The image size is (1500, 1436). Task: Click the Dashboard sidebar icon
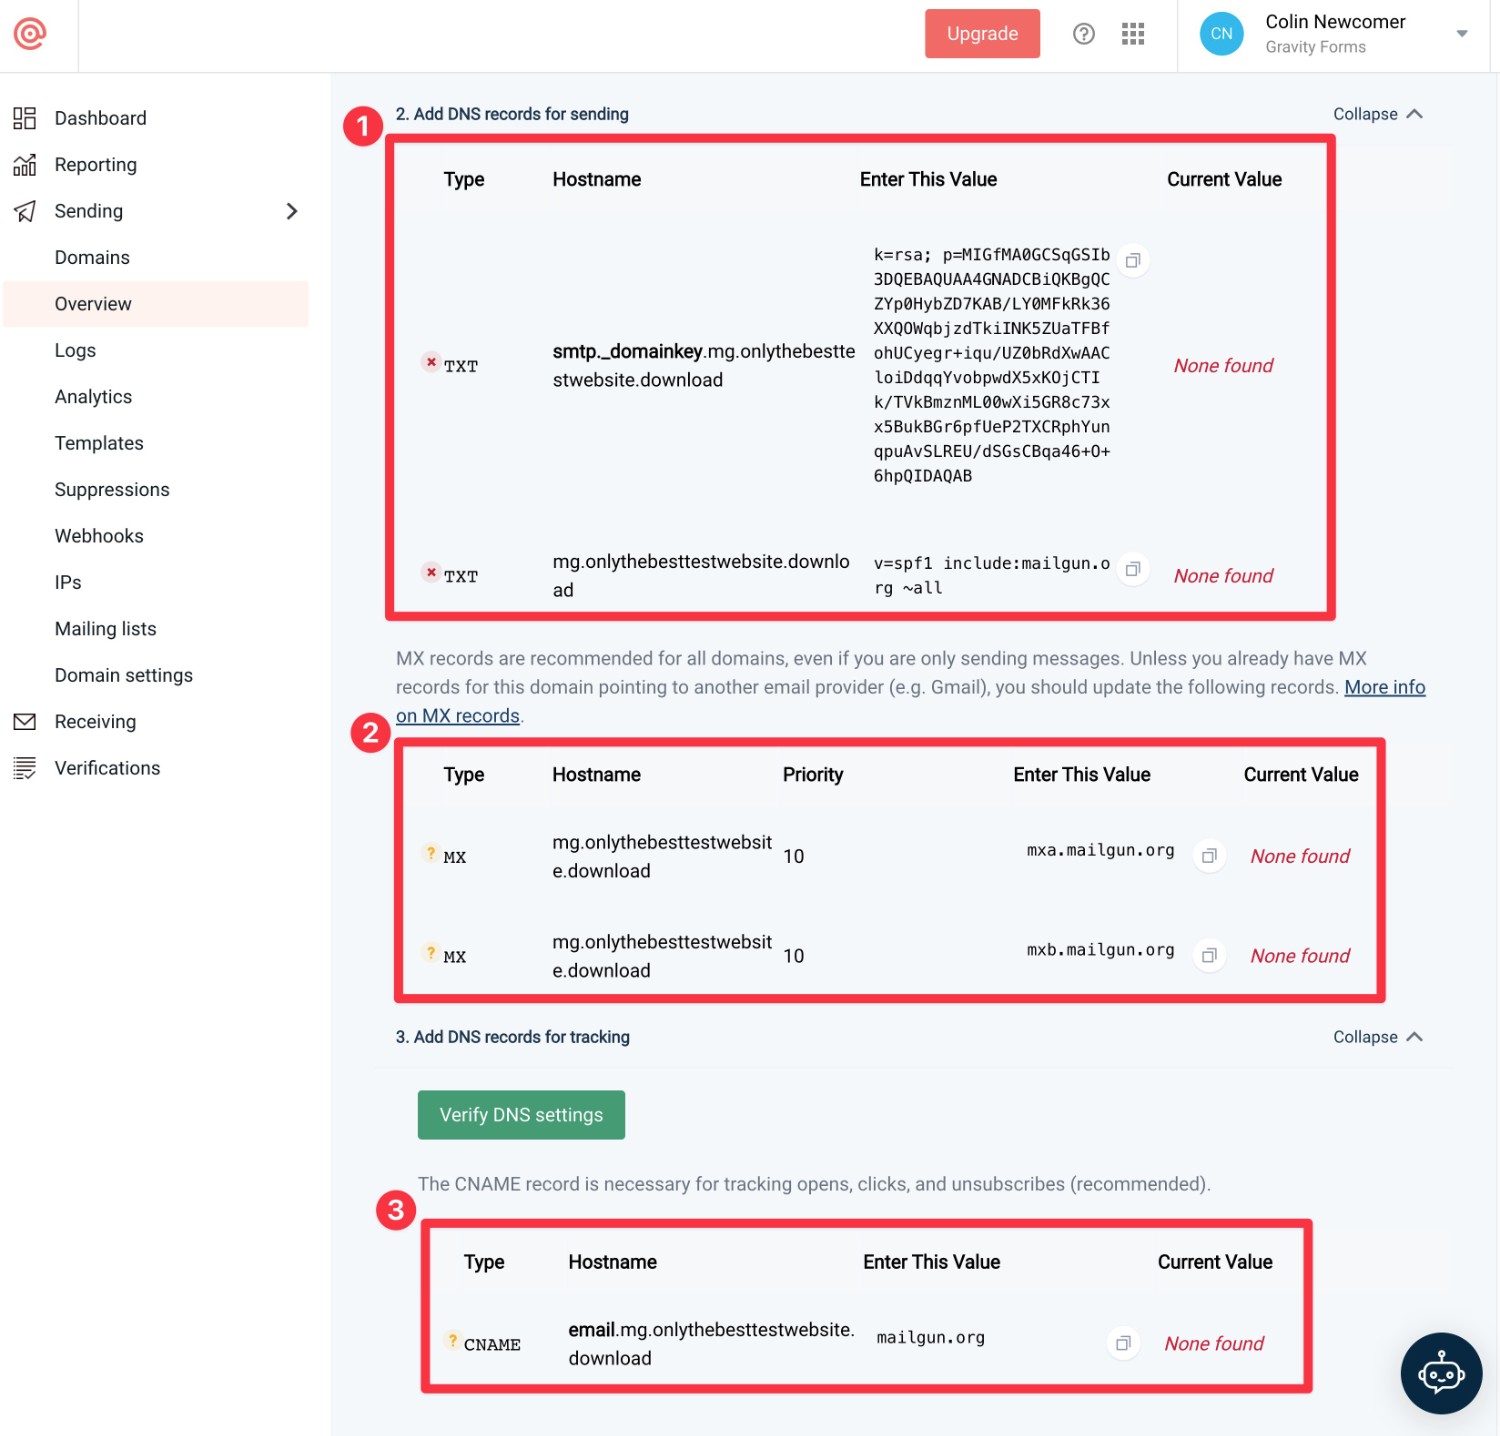click(x=25, y=118)
